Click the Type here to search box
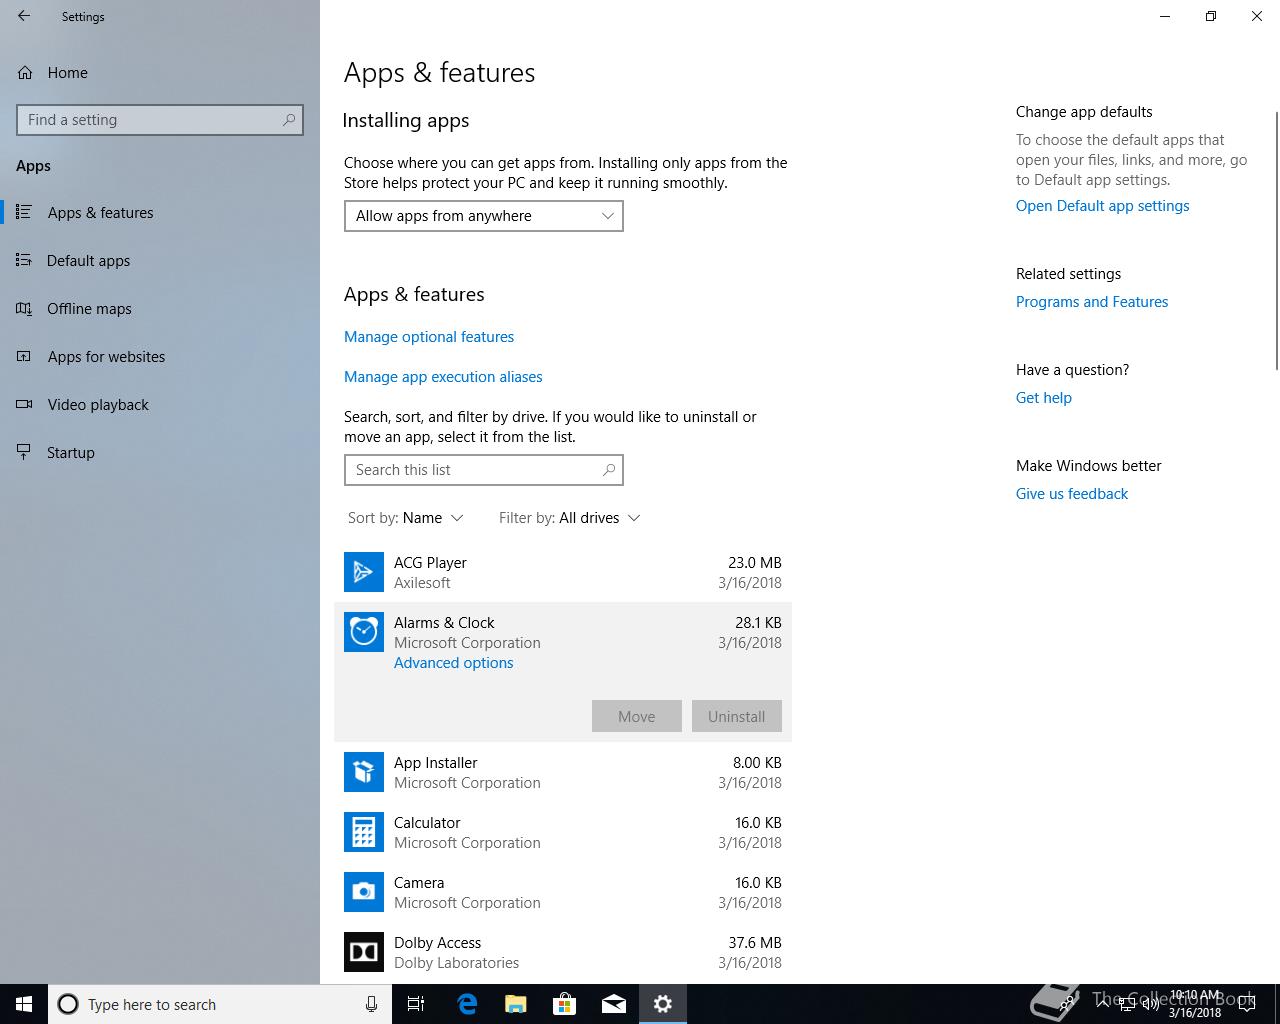The width and height of the screenshot is (1280, 1024). [x=220, y=1004]
